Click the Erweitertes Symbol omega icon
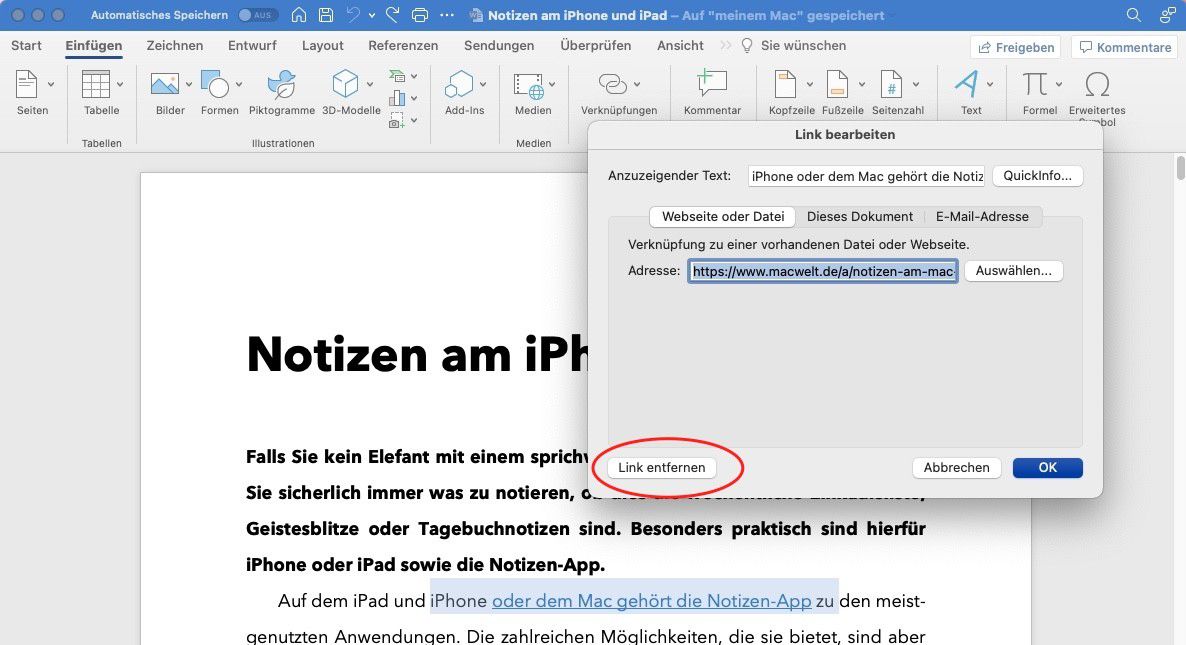The height and width of the screenshot is (645, 1186). [x=1097, y=84]
